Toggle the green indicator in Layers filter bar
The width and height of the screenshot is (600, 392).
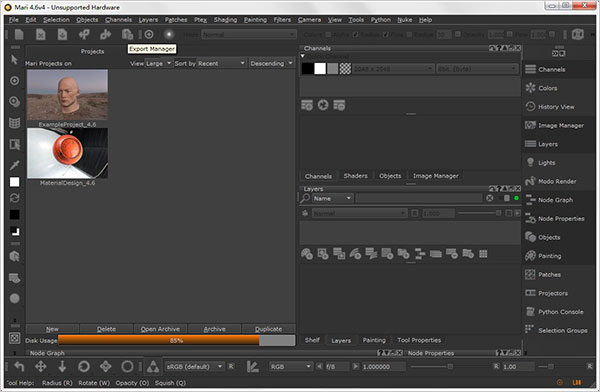pos(516,198)
